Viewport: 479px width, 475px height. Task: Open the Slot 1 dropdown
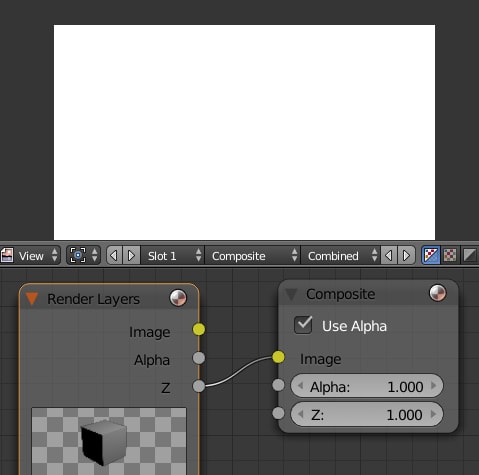click(172, 256)
